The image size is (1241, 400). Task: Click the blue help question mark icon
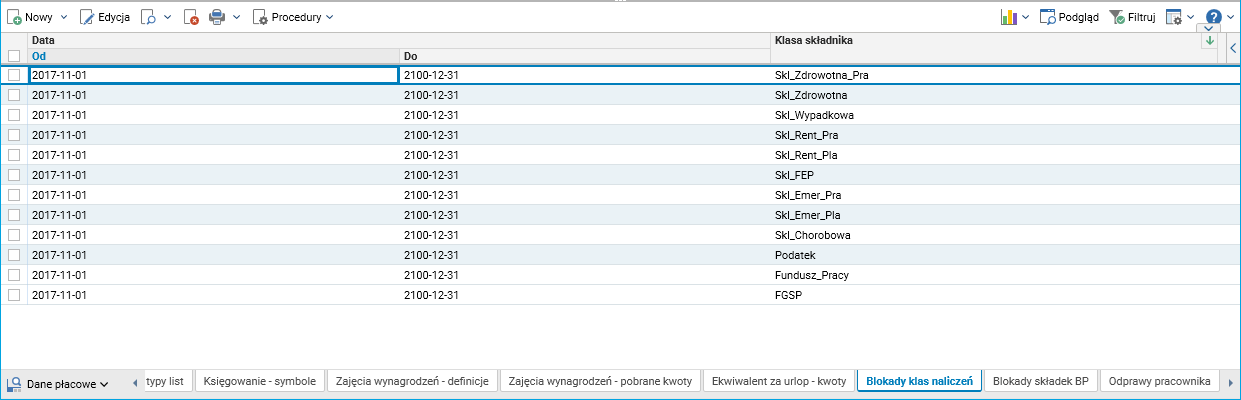1213,17
